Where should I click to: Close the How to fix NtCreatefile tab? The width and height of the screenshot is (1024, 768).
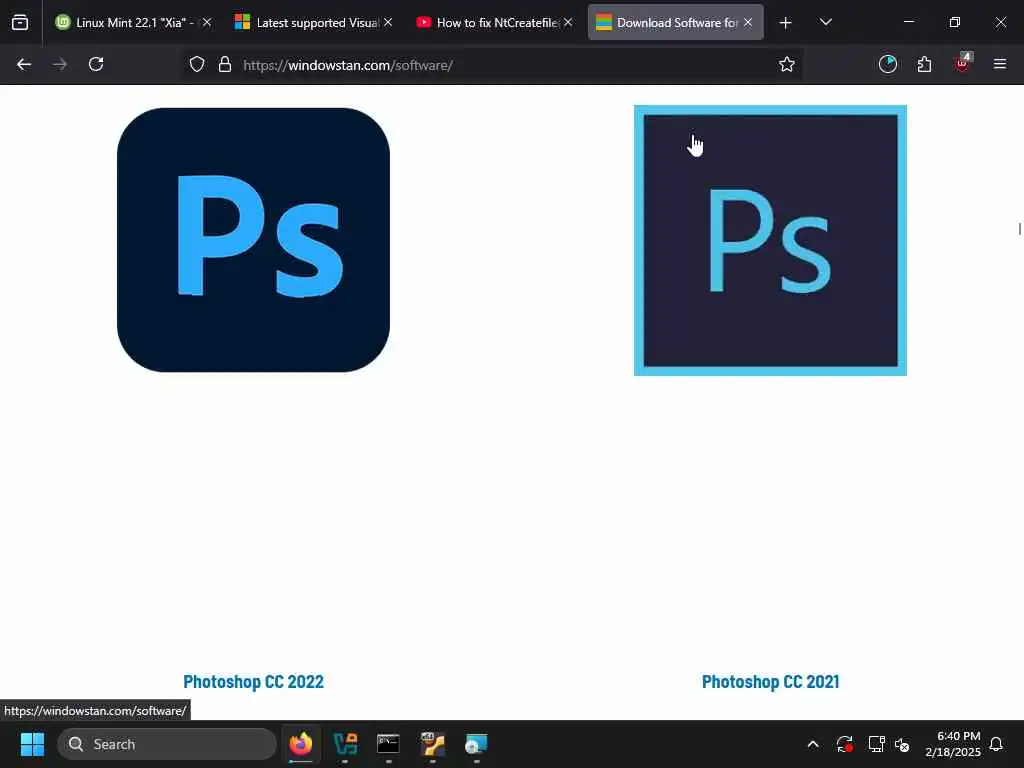568,22
